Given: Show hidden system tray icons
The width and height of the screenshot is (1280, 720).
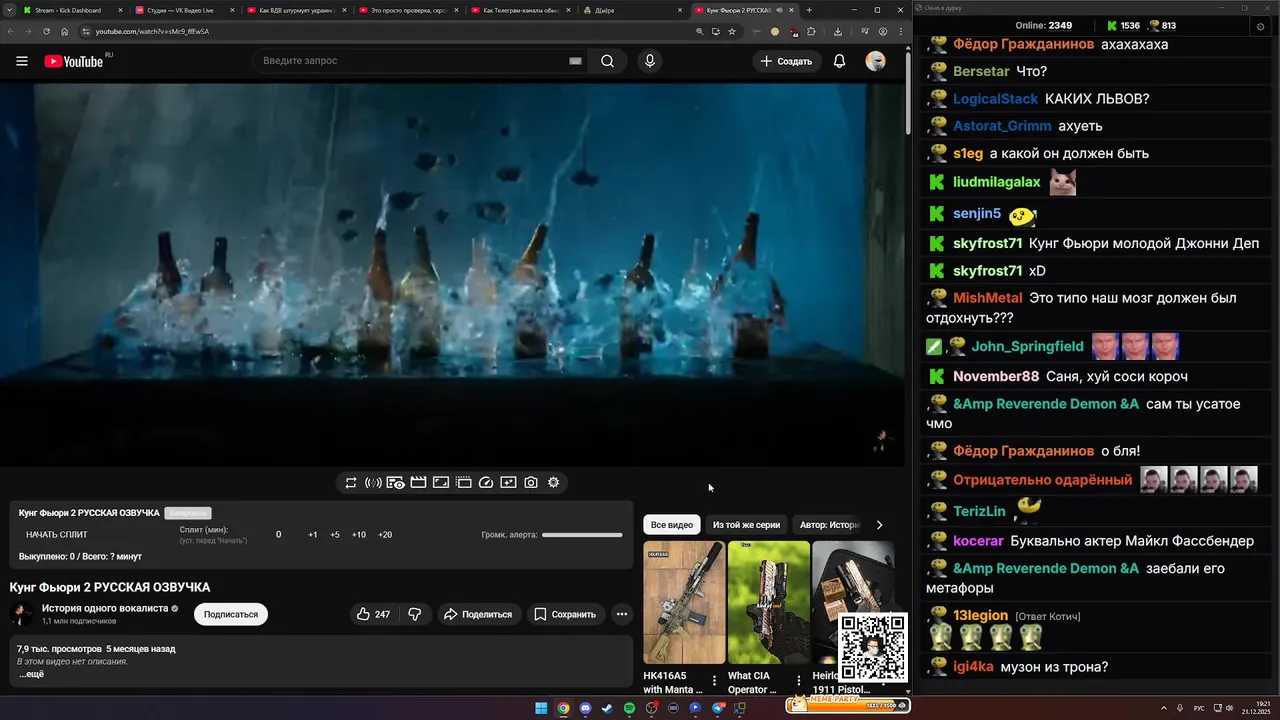Looking at the screenshot, I should [x=1165, y=708].
